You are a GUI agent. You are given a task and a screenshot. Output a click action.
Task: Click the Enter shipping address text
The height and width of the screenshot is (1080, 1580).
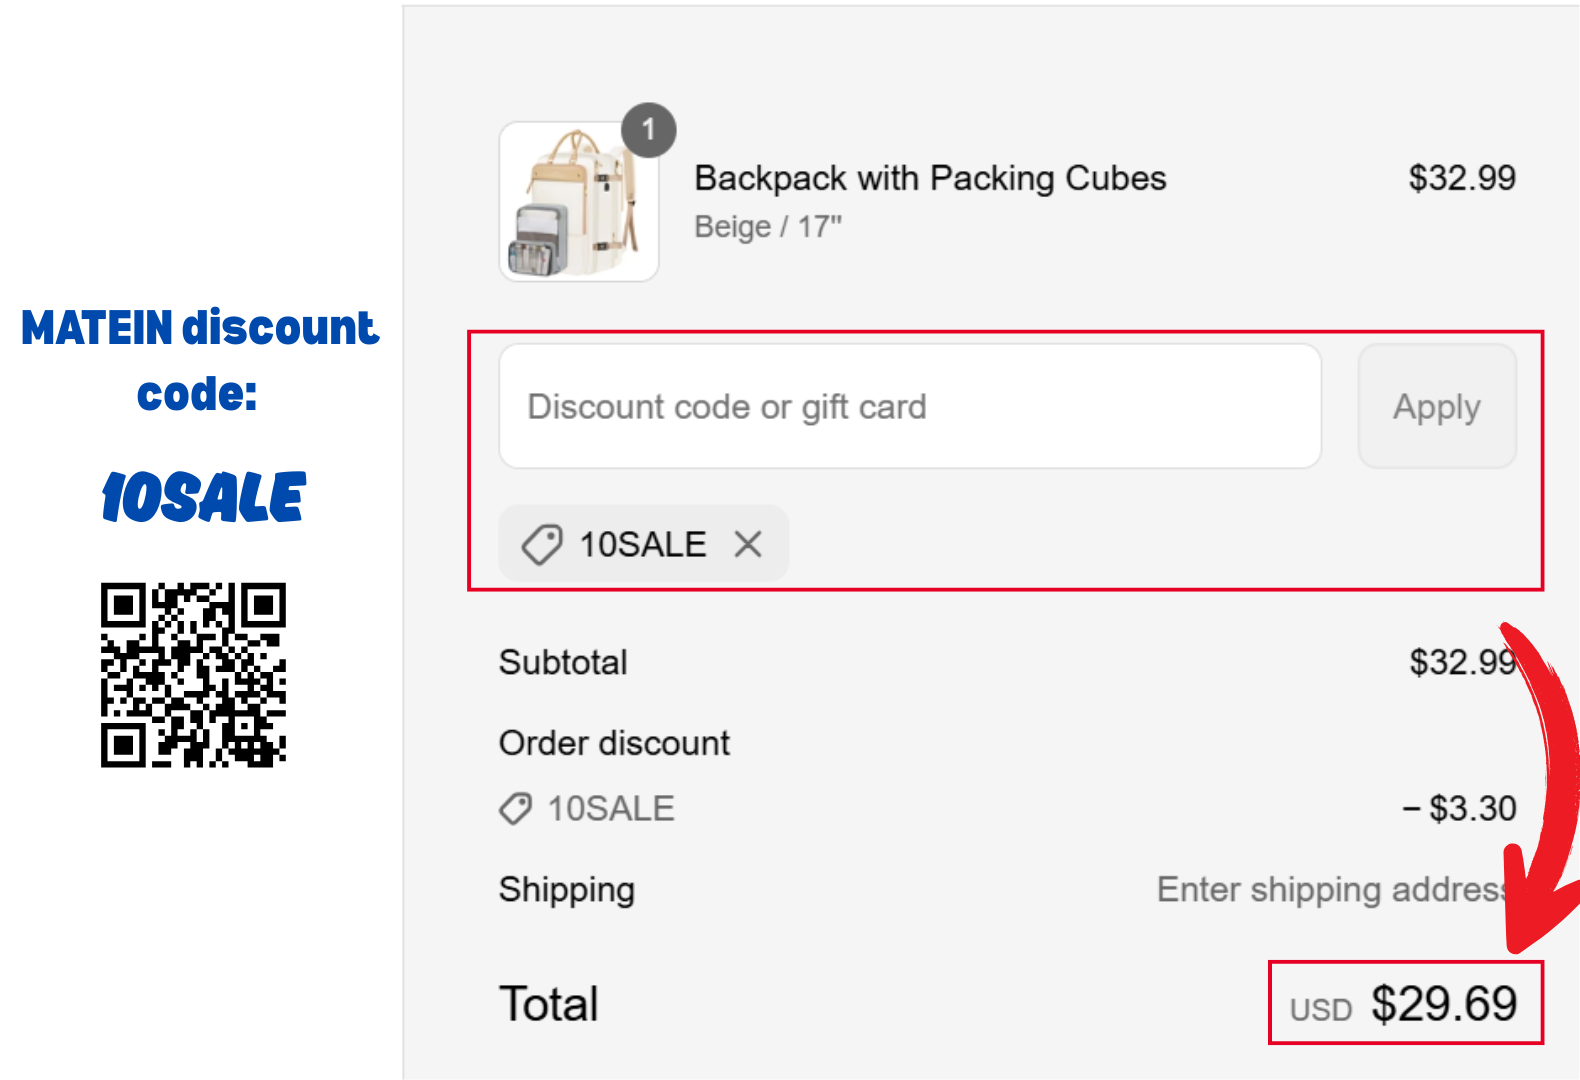click(1331, 889)
